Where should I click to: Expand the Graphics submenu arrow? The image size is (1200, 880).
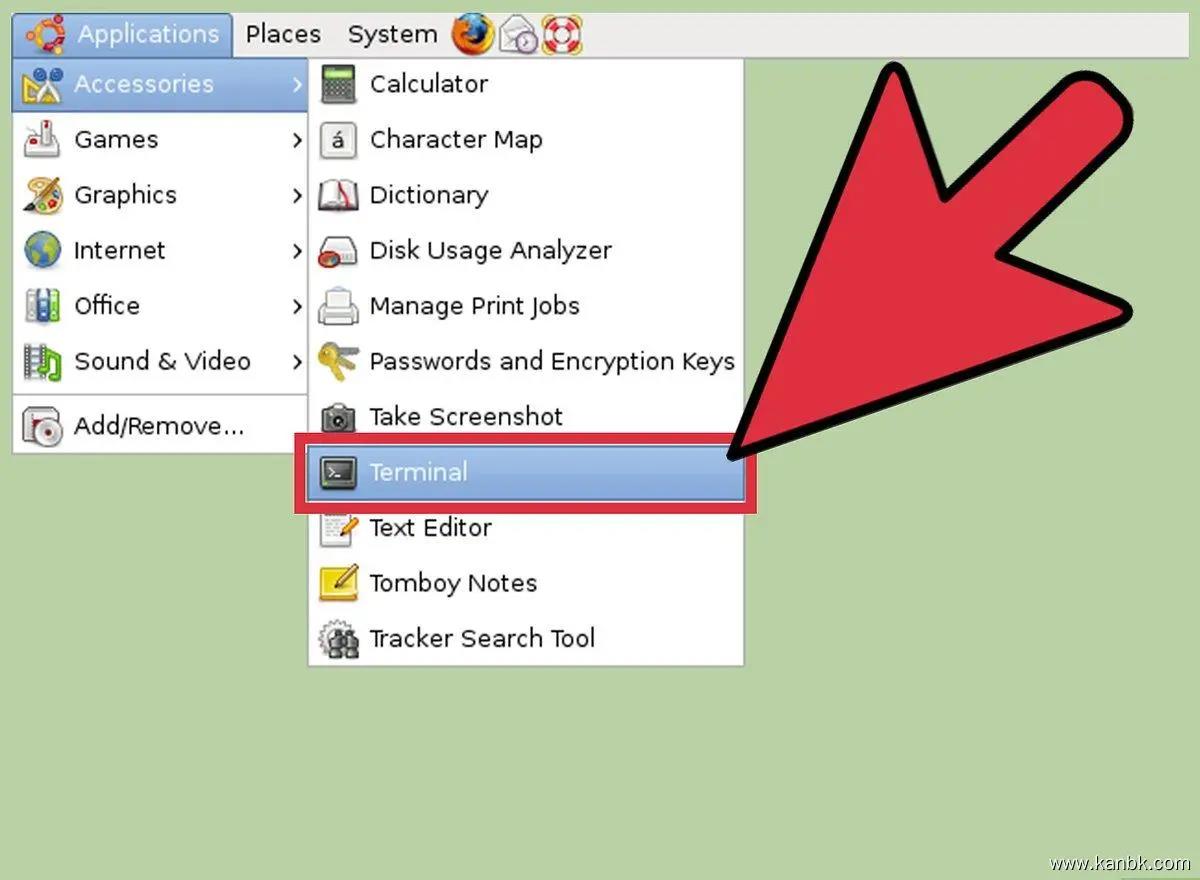296,196
